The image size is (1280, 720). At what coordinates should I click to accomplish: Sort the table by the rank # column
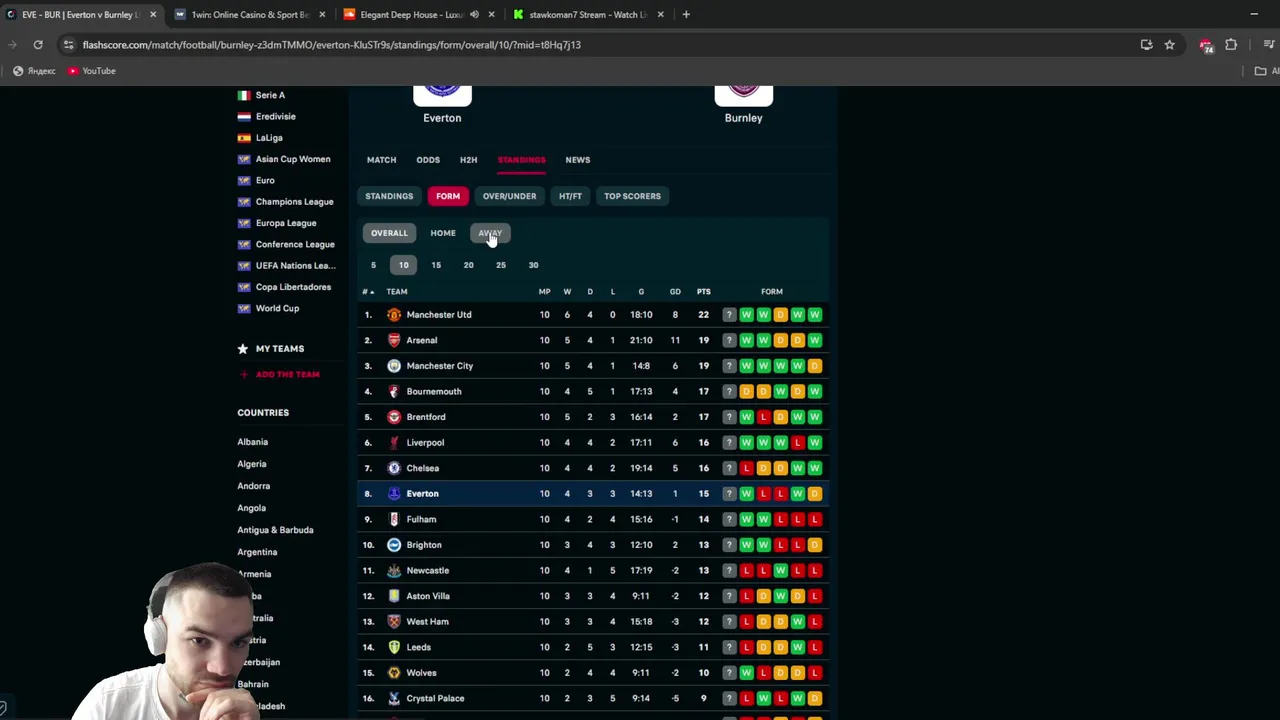[368, 292]
